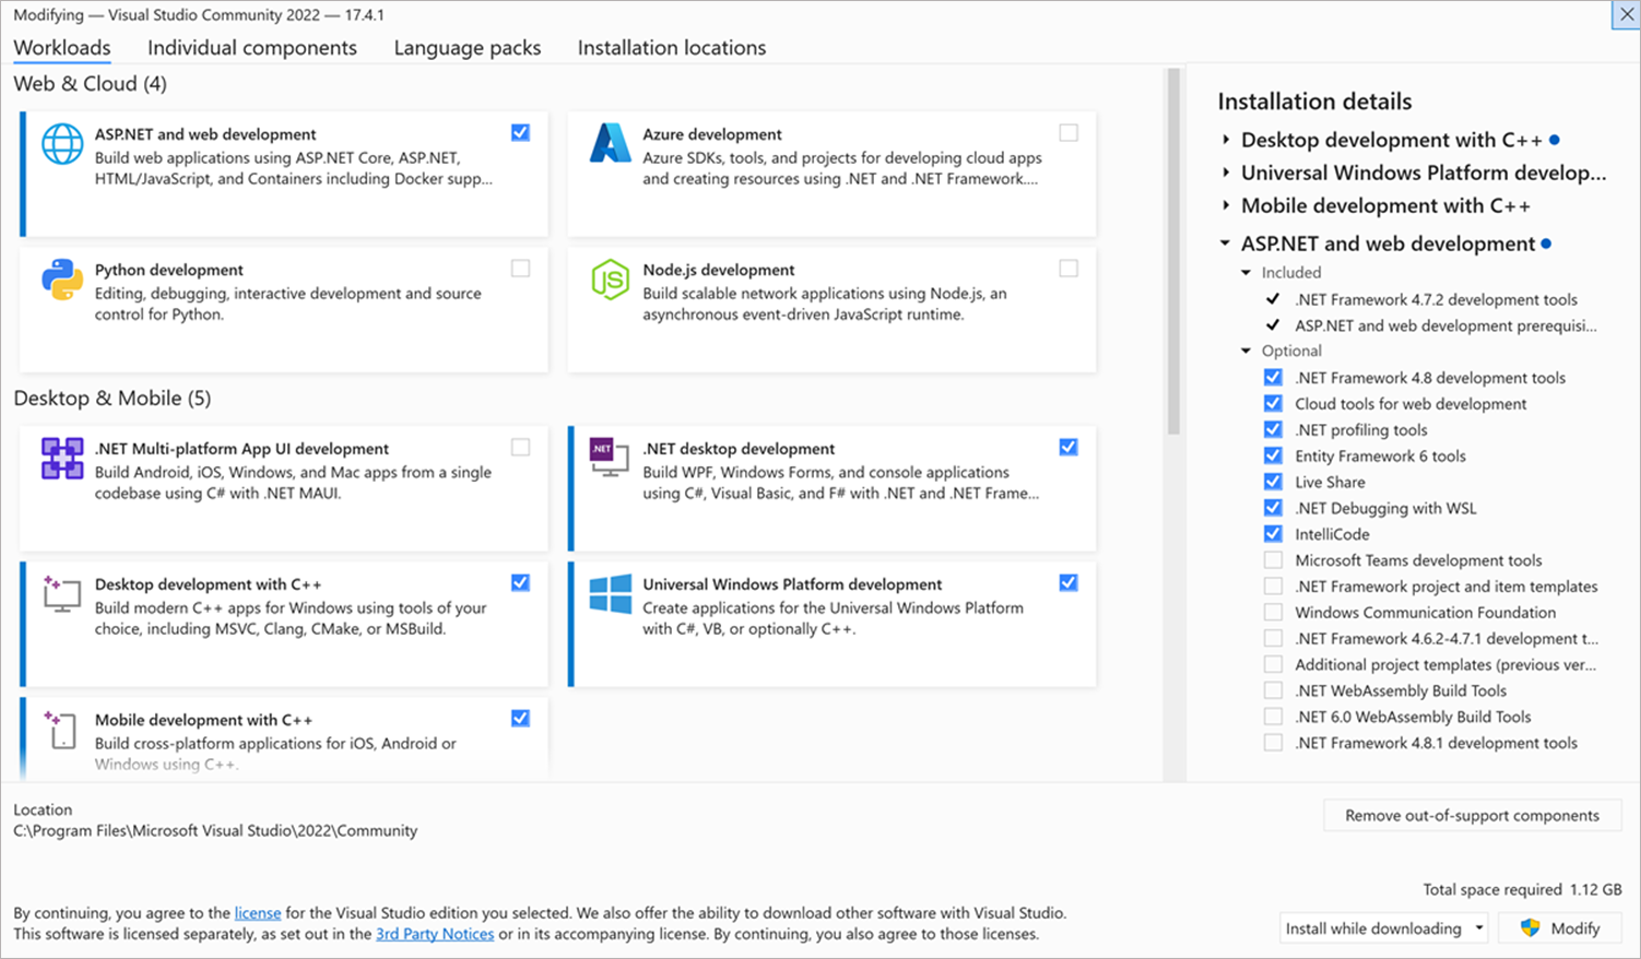The height and width of the screenshot is (959, 1641).
Task: Open the 3rd Party Notices link
Action: [435, 934]
